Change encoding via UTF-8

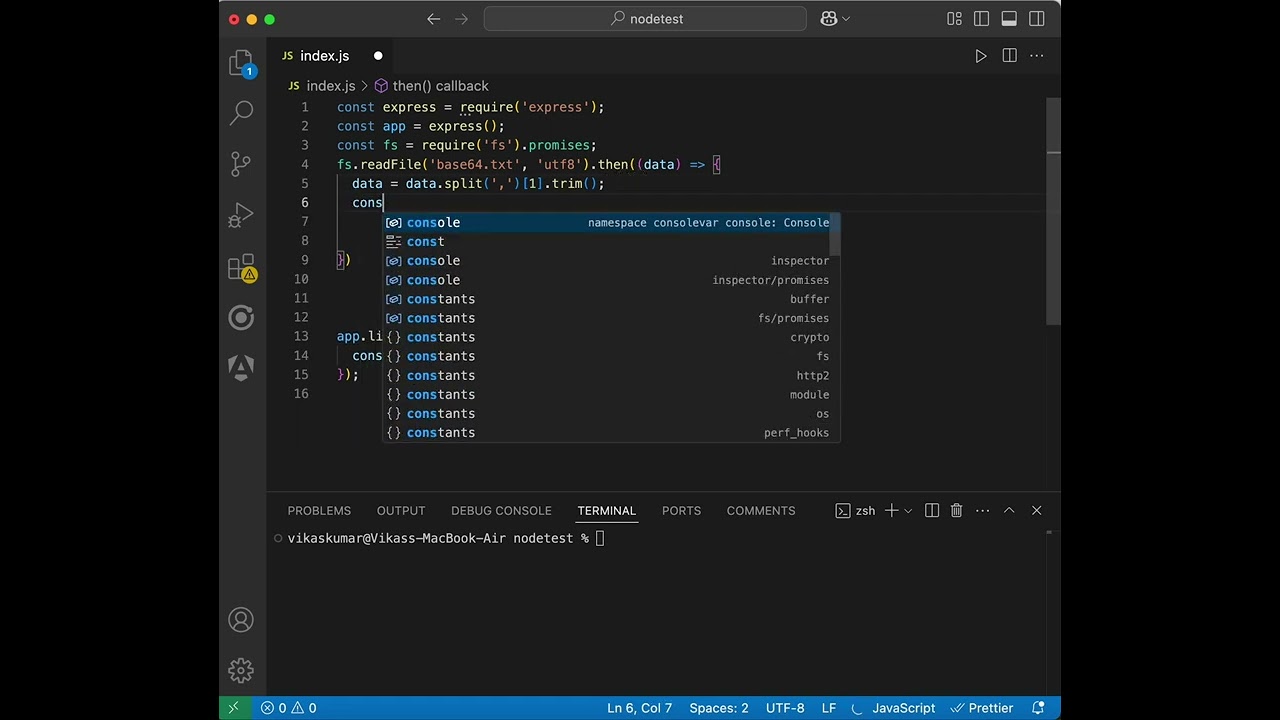pos(785,708)
